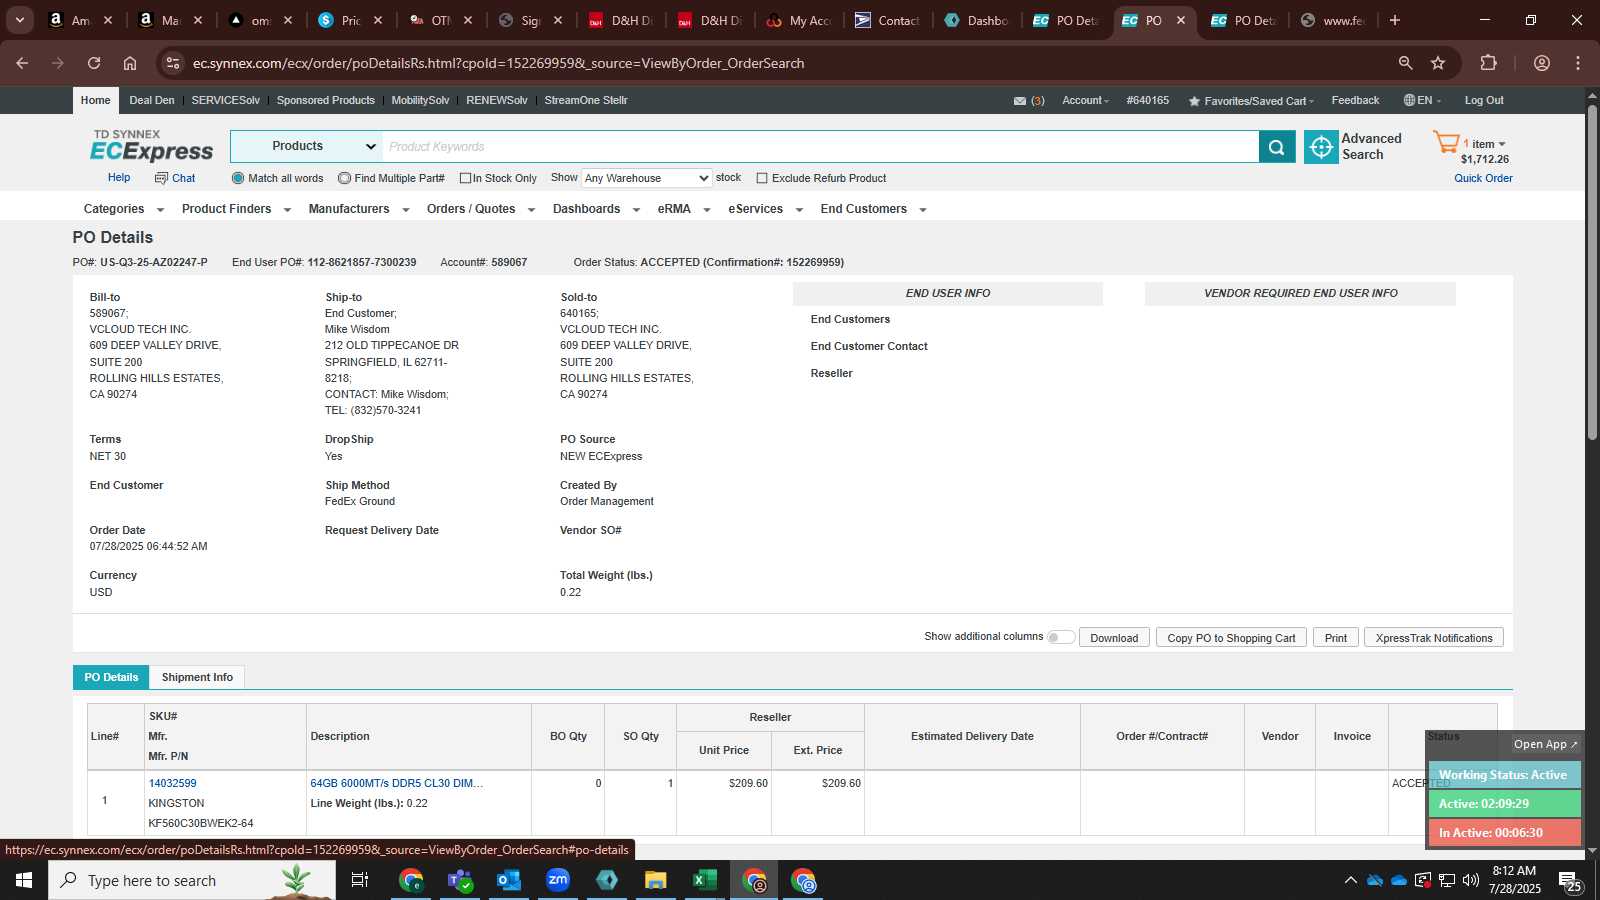The width and height of the screenshot is (1600, 900).
Task: Open the Chat icon link
Action: [x=175, y=178]
